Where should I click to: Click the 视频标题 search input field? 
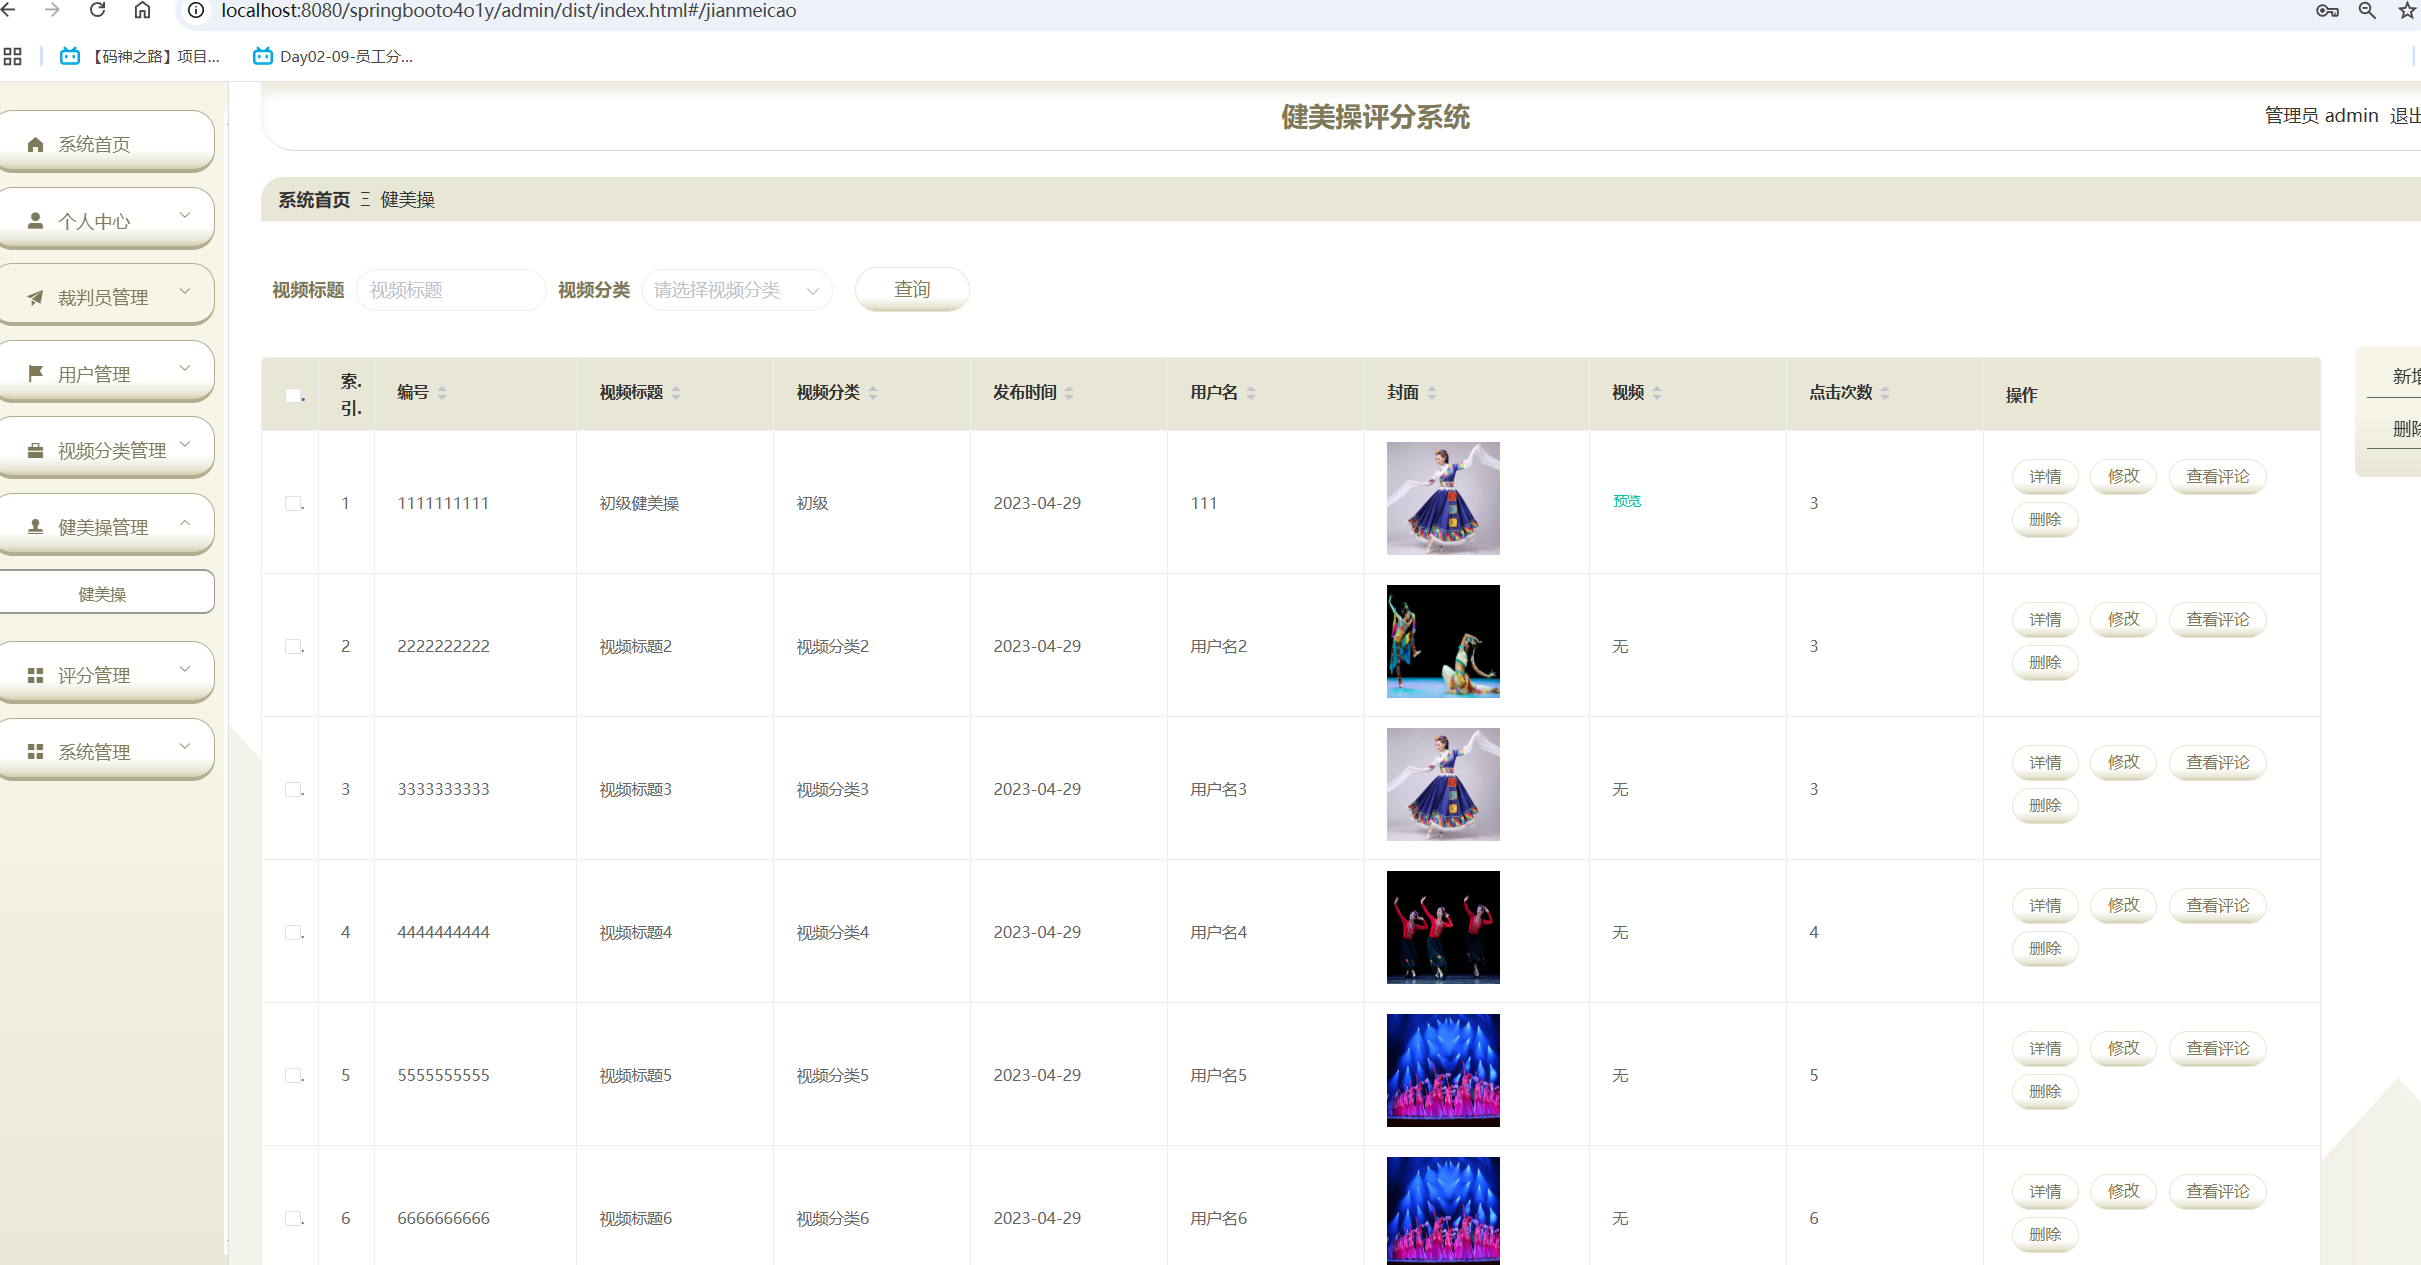451,290
